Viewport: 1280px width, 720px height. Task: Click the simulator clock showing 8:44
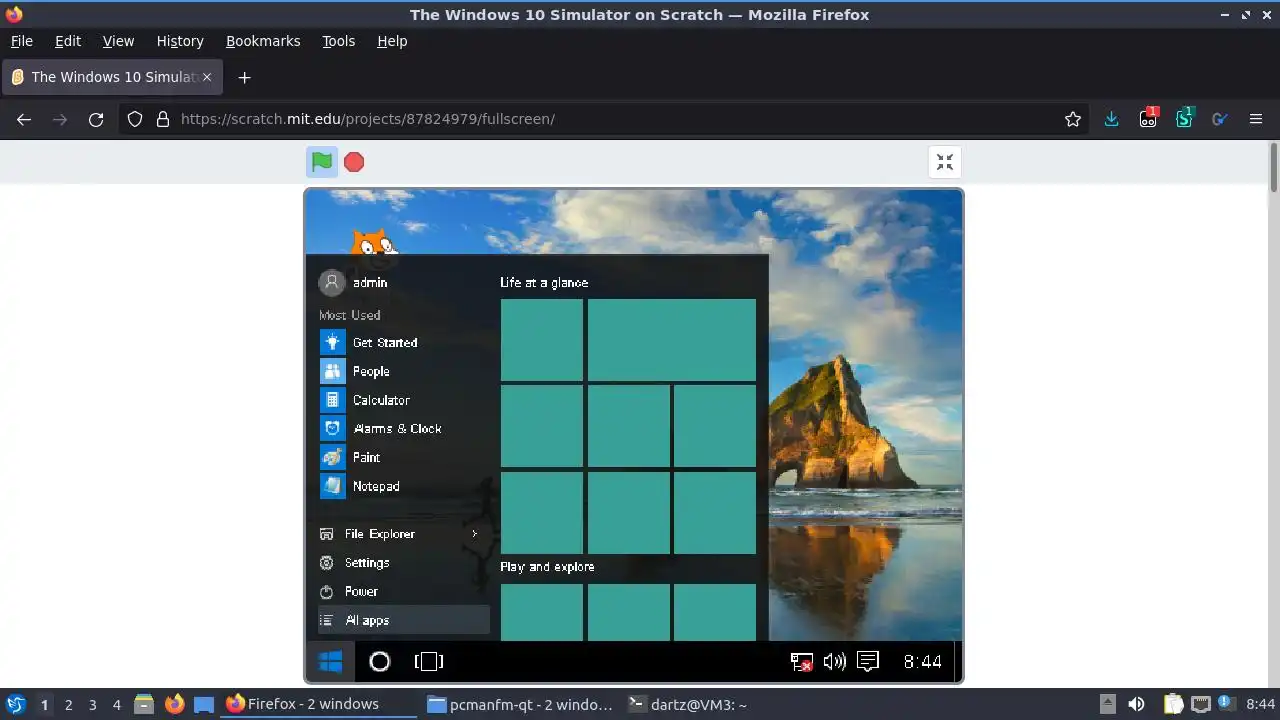click(x=922, y=661)
